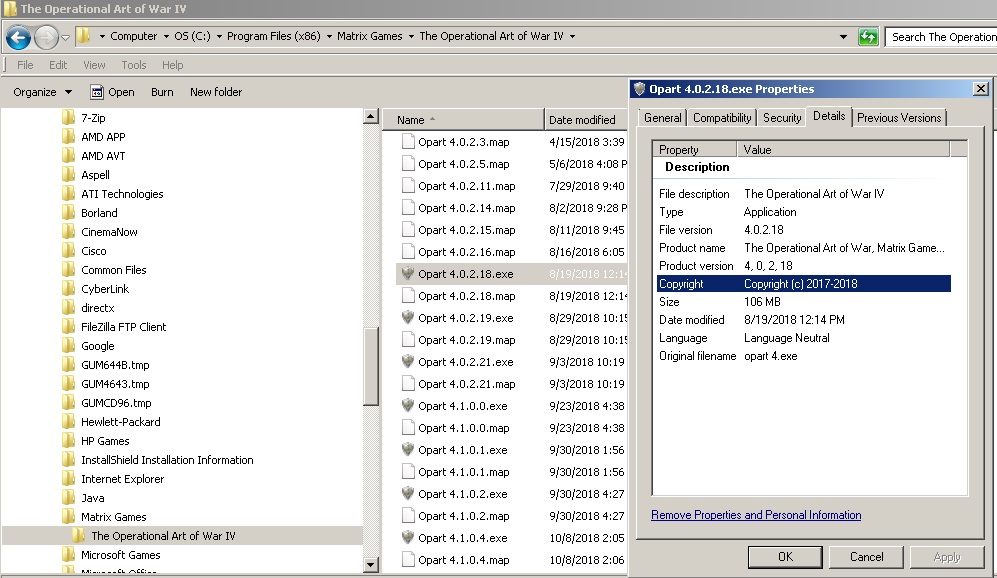Select the Borland folder icon
997x578 pixels.
click(x=69, y=213)
